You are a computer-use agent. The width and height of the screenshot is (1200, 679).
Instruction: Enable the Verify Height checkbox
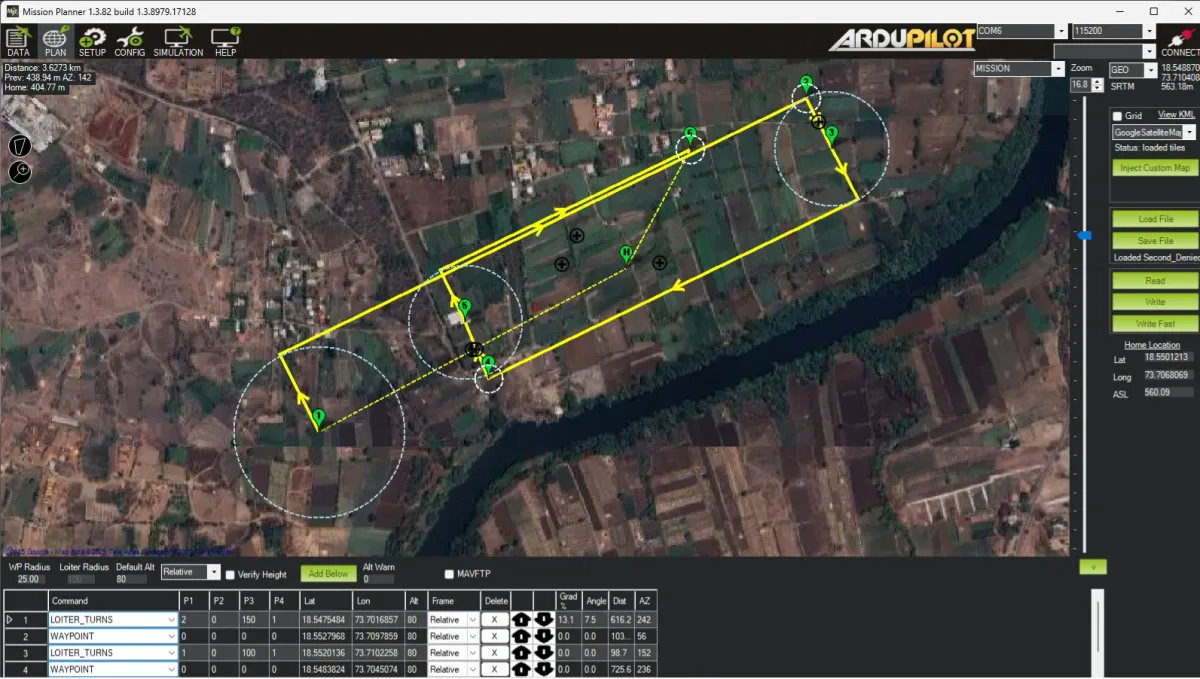tap(230, 575)
